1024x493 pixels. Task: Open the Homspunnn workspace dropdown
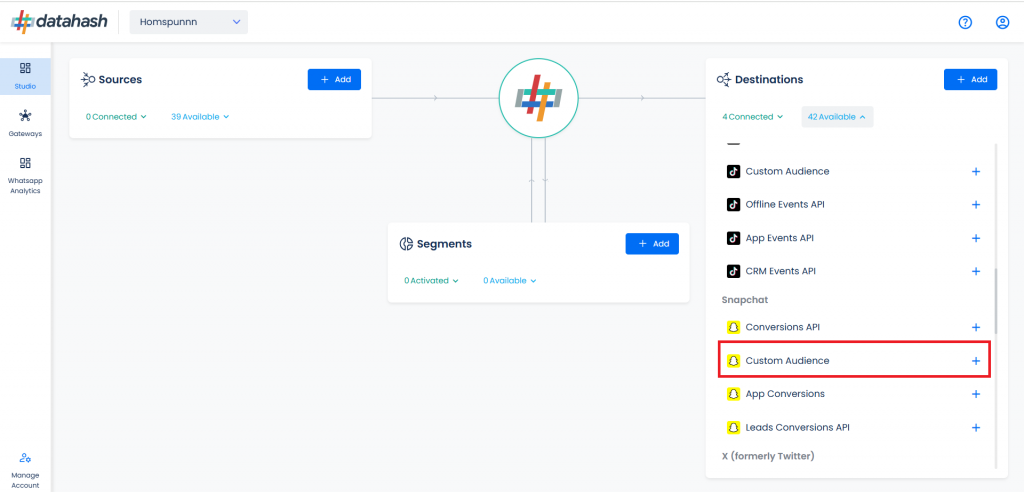(189, 22)
